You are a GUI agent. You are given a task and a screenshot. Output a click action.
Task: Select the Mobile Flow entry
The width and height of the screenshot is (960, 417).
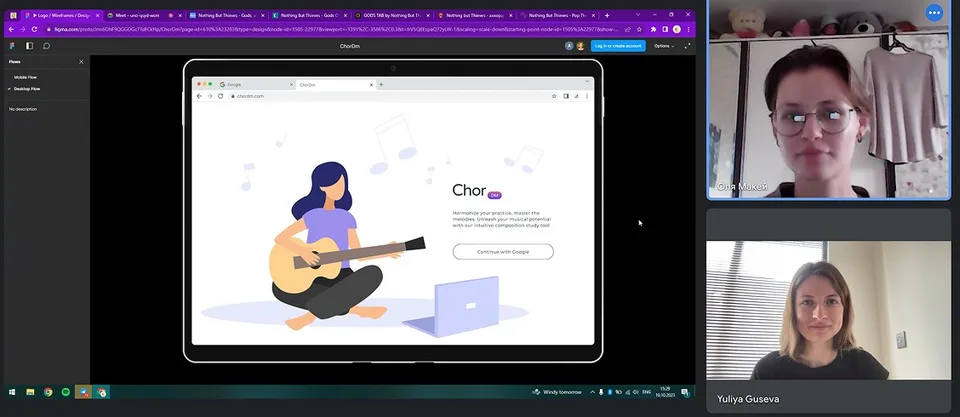(25, 77)
